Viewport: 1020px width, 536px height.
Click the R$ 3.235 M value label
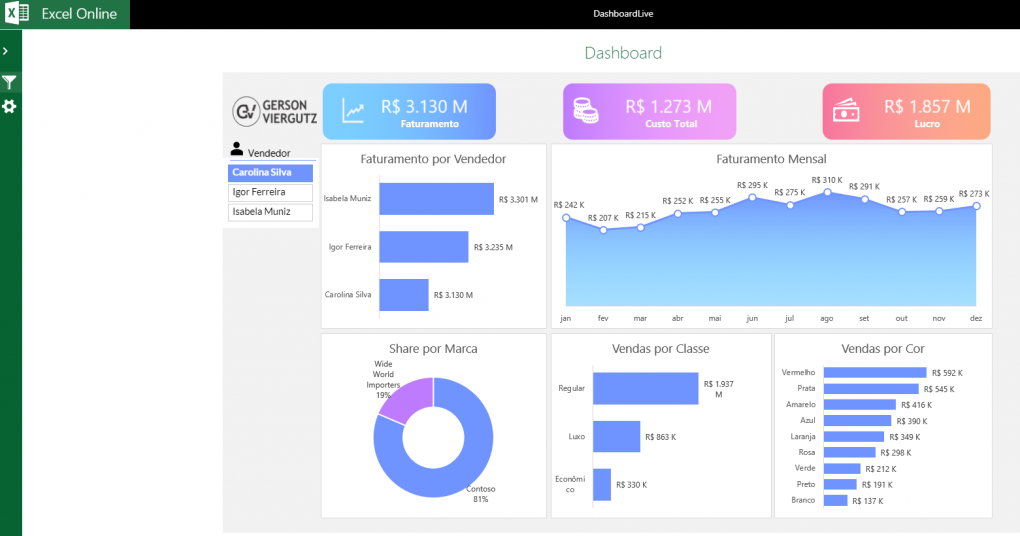coord(493,247)
